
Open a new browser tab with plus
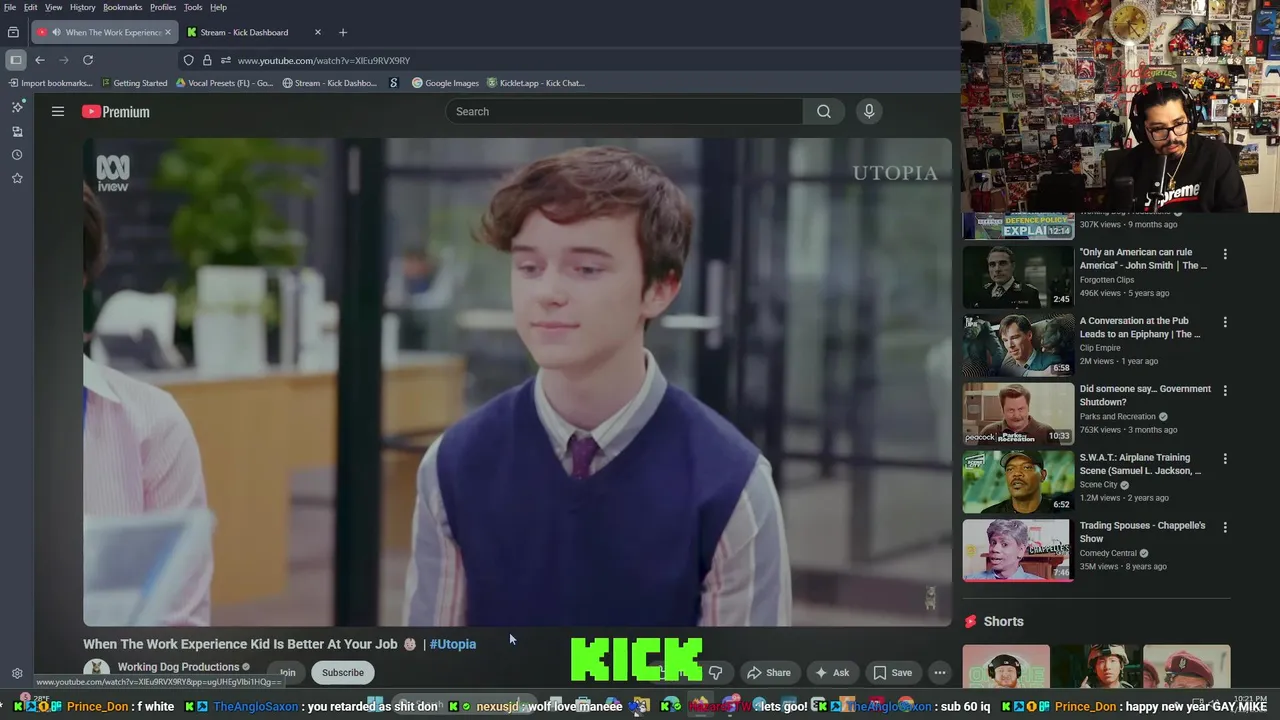[343, 32]
